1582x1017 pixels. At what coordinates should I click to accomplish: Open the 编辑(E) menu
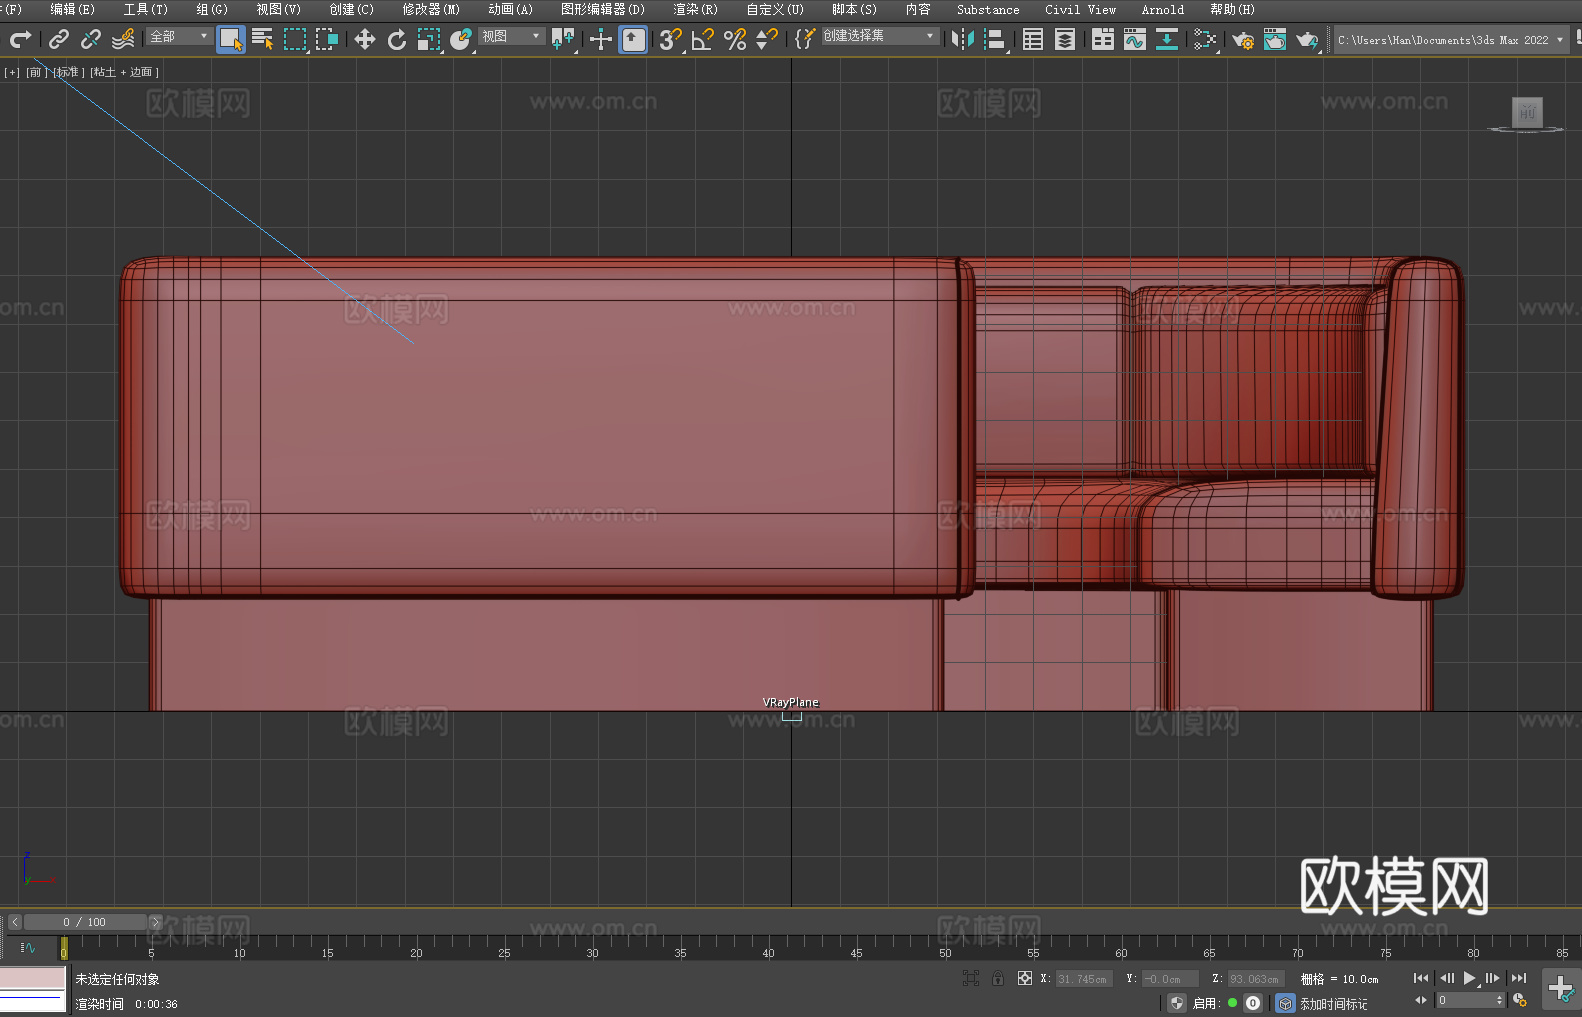[72, 9]
